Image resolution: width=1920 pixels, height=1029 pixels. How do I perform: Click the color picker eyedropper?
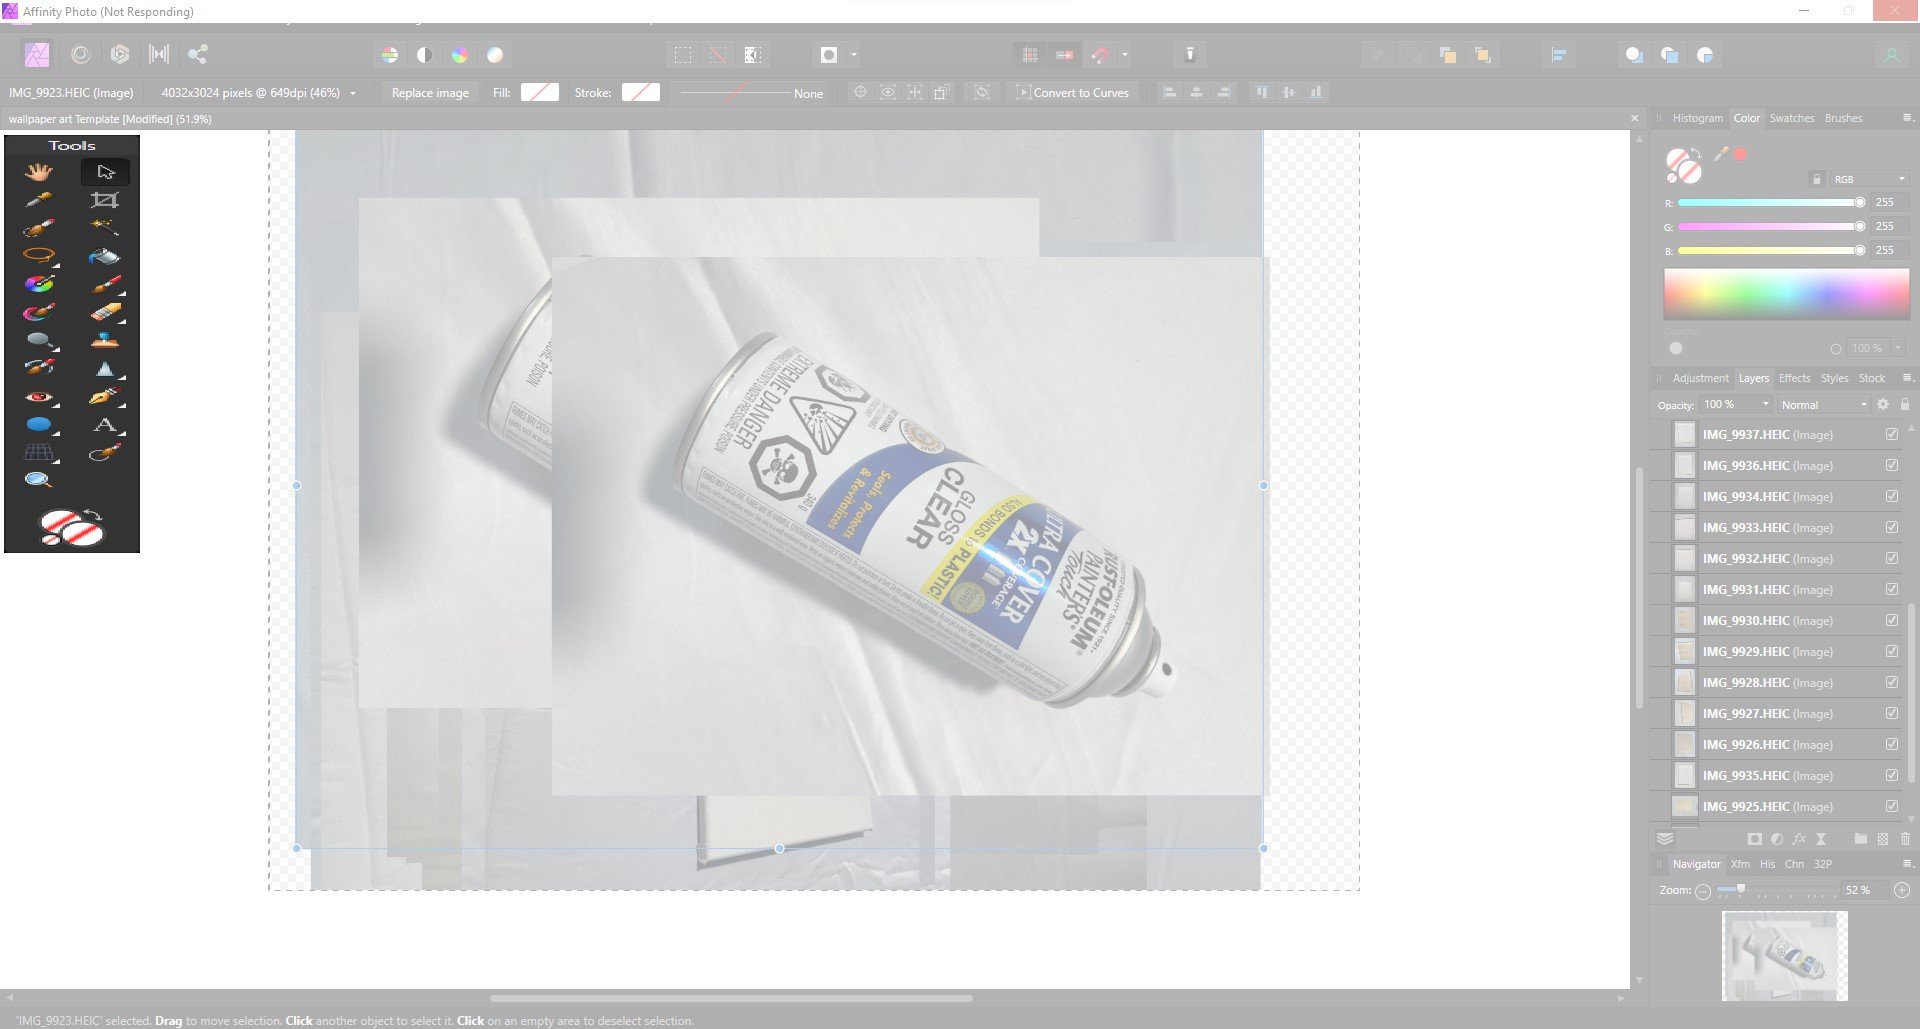1720,154
